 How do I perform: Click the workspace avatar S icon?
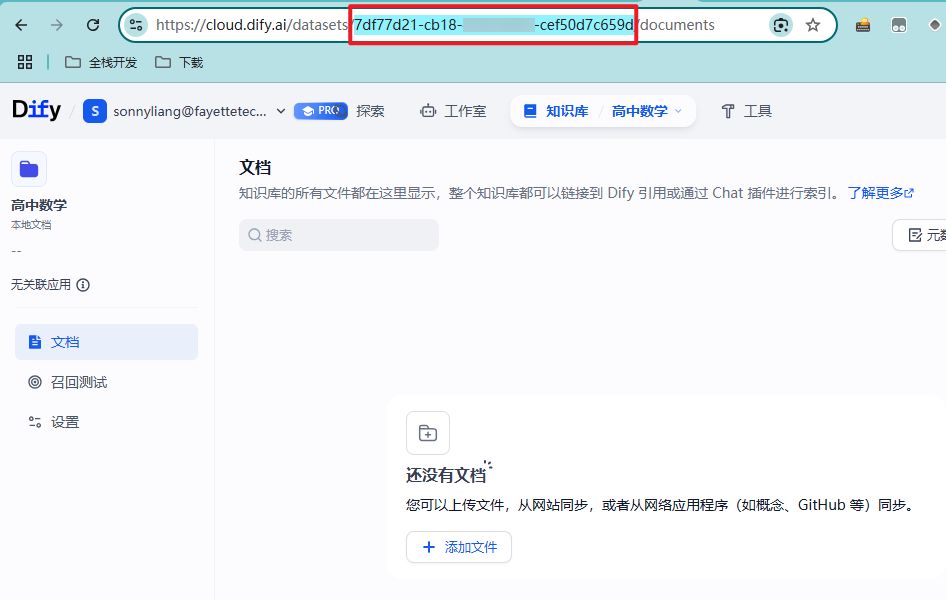(x=94, y=111)
